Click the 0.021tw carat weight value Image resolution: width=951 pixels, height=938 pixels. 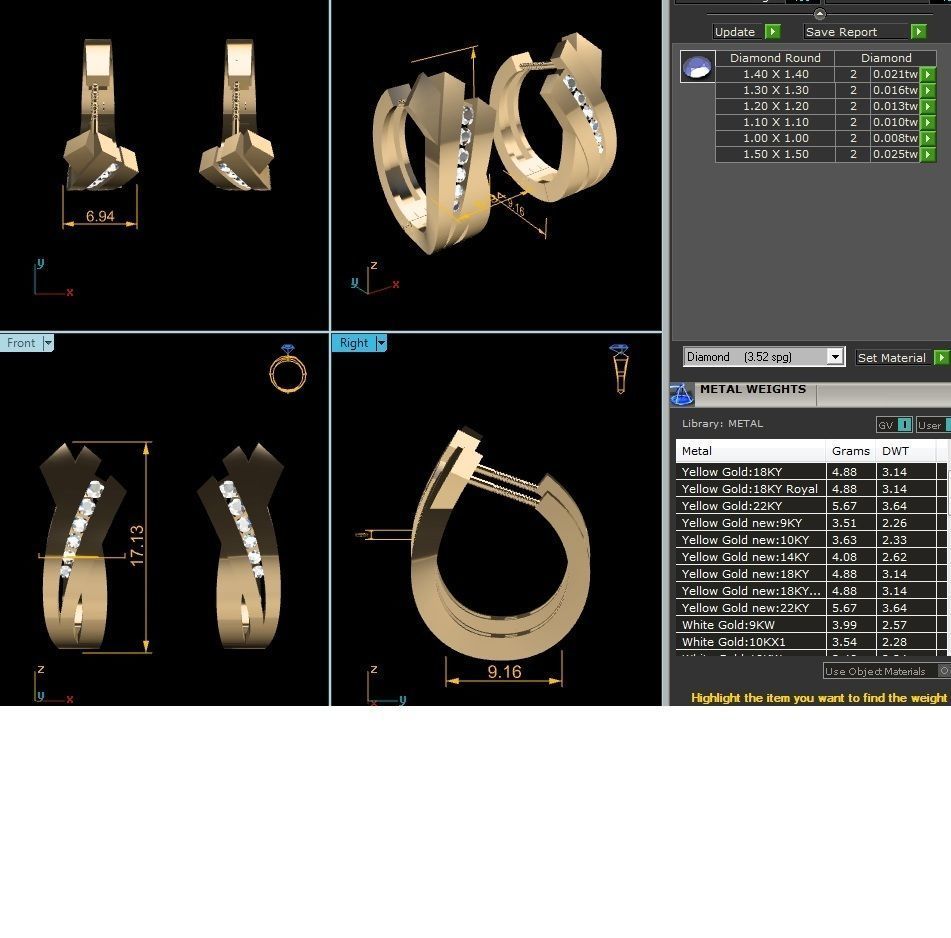tap(895, 74)
